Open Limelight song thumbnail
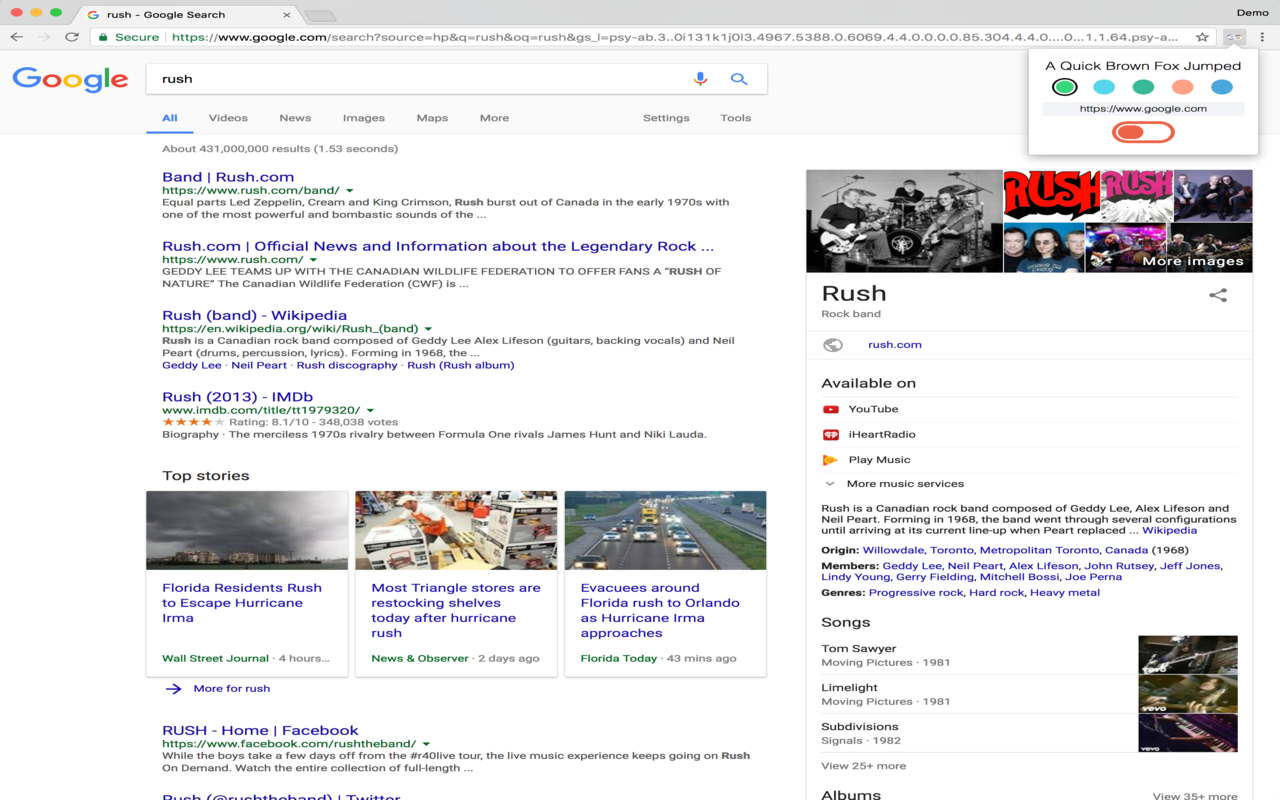1280x800 pixels. tap(1188, 694)
